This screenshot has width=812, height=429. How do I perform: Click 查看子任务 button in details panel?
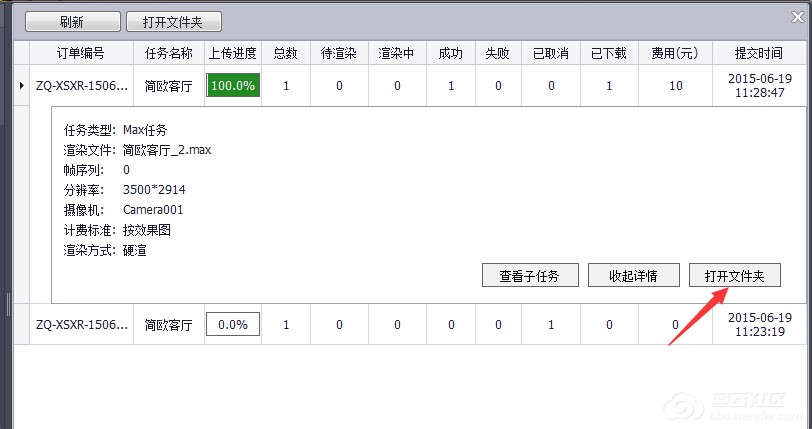pos(528,276)
